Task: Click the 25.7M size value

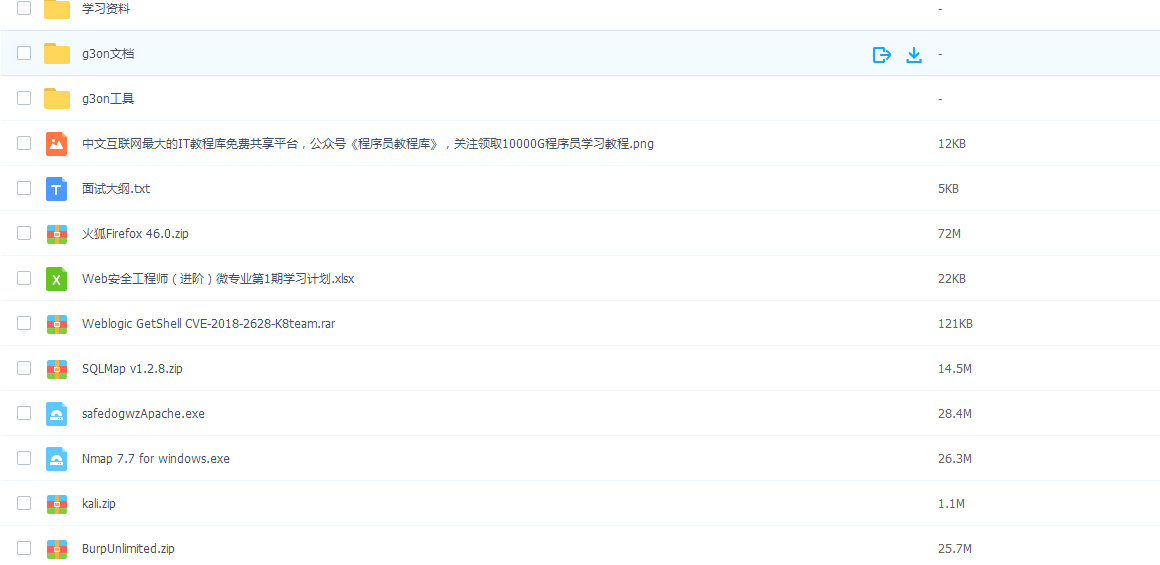Action: (954, 549)
